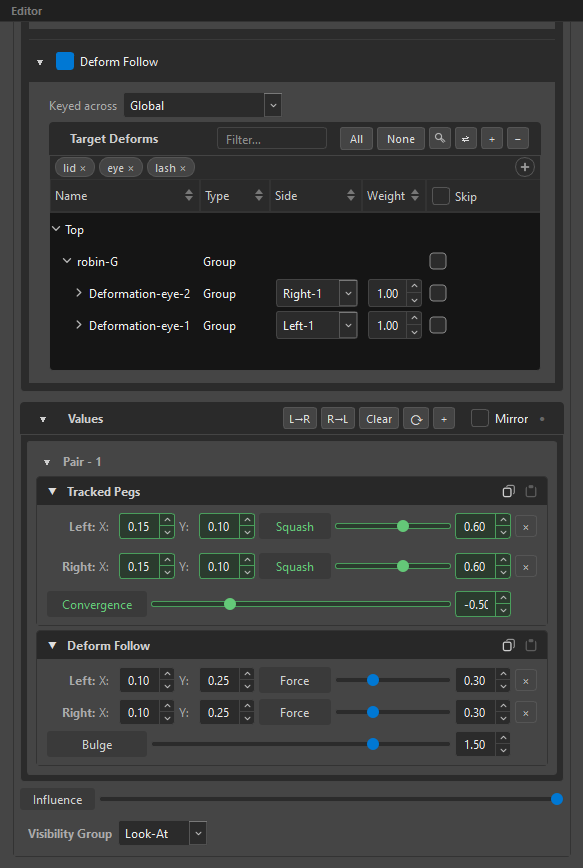Toggle the Skip column header checkbox
The height and width of the screenshot is (868, 583).
[x=441, y=196]
